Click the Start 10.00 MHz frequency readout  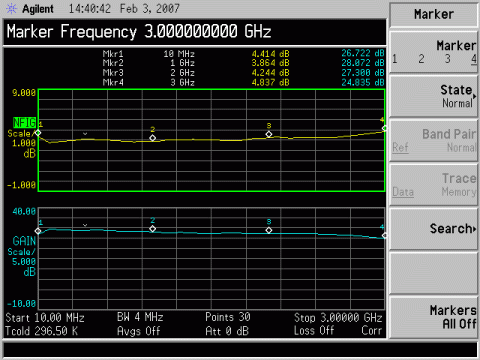pos(45,318)
